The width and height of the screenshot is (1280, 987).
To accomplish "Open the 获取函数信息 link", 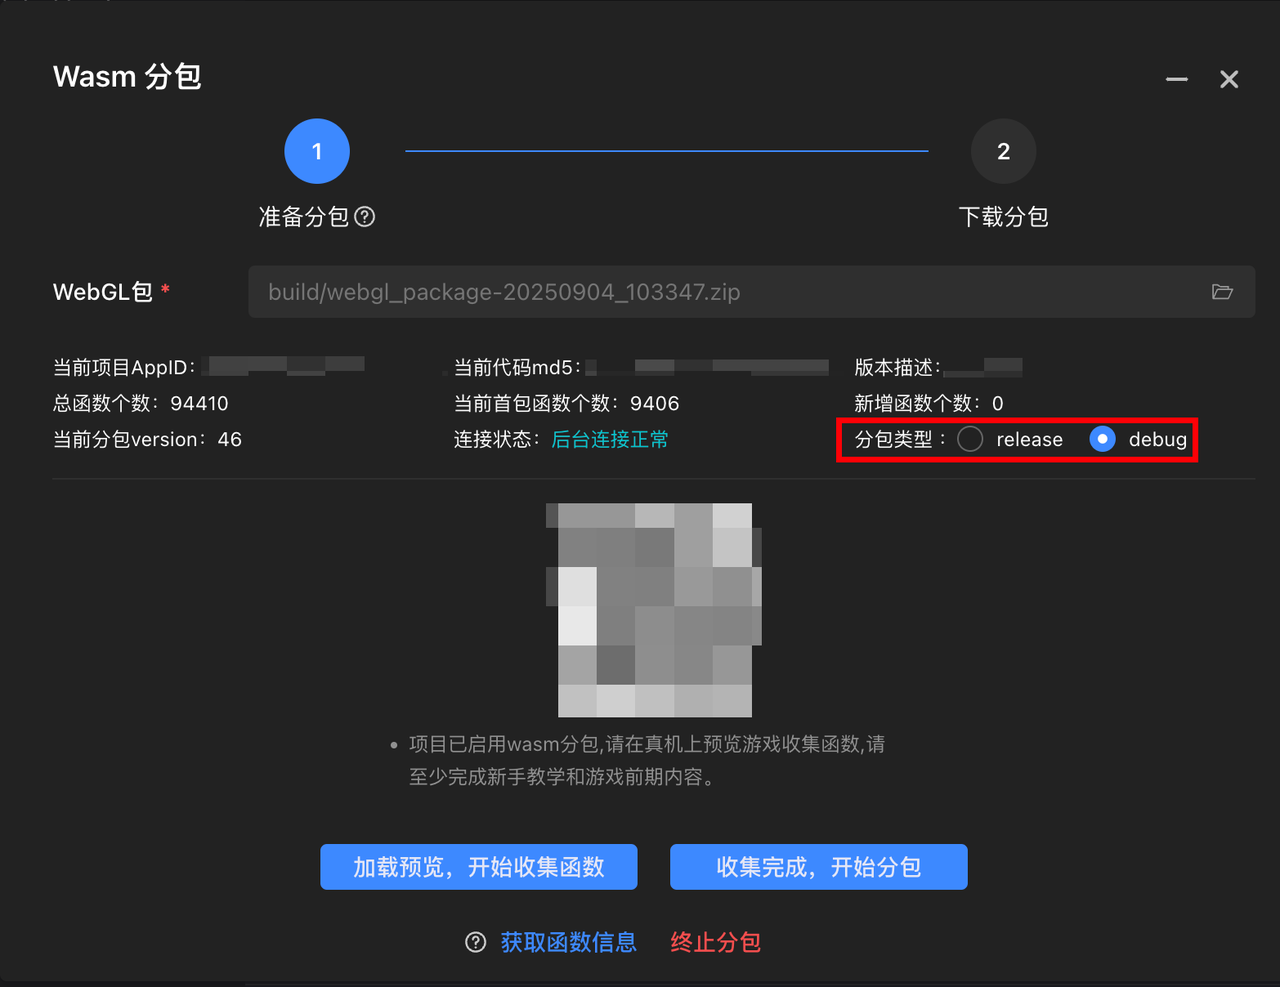I will [568, 942].
